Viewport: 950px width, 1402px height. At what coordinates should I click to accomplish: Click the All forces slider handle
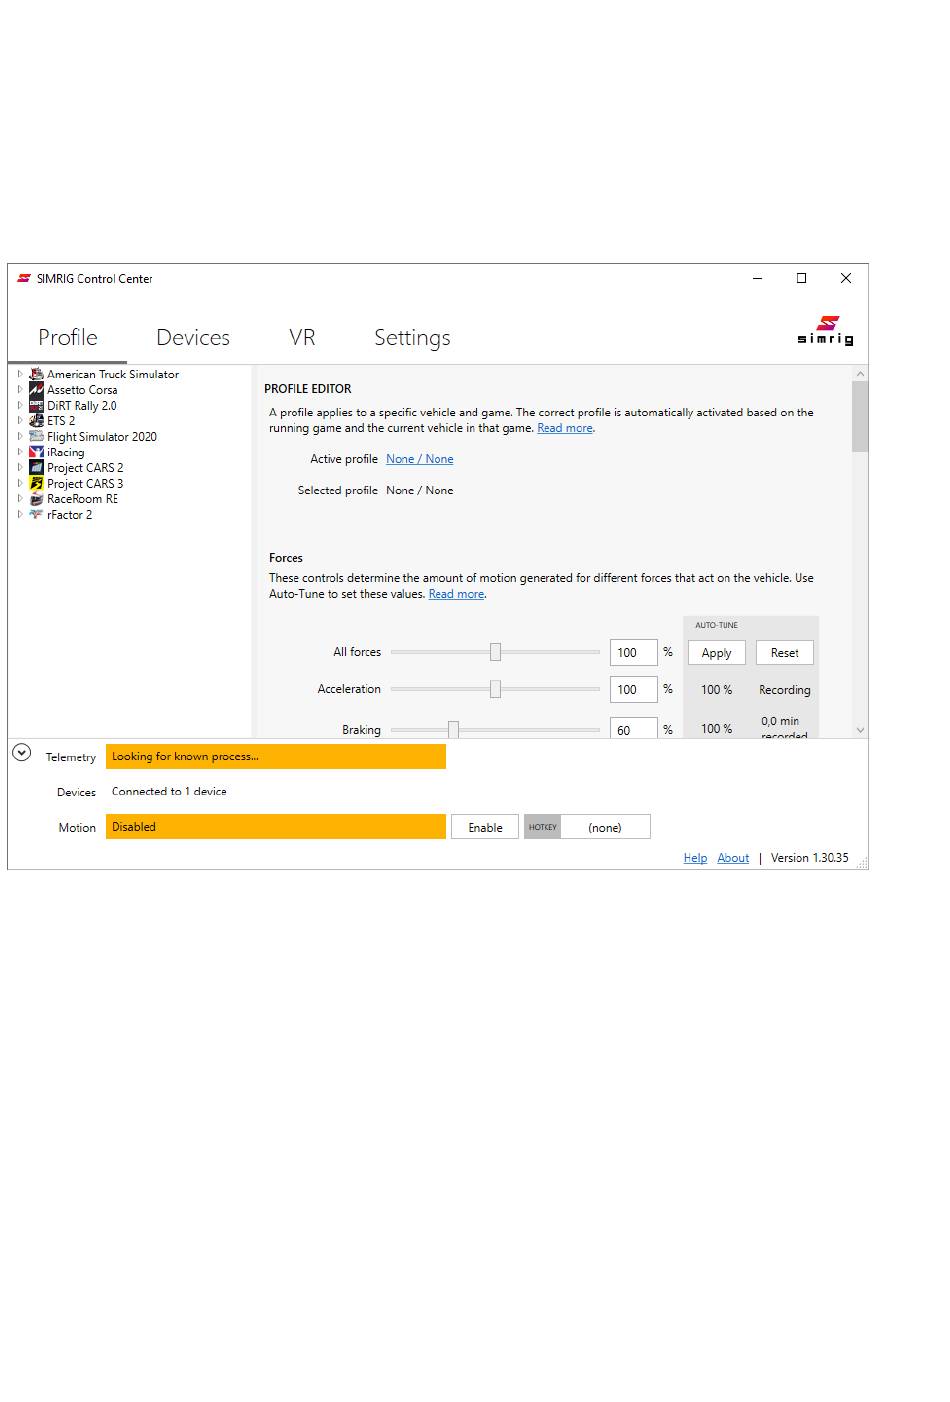495,652
